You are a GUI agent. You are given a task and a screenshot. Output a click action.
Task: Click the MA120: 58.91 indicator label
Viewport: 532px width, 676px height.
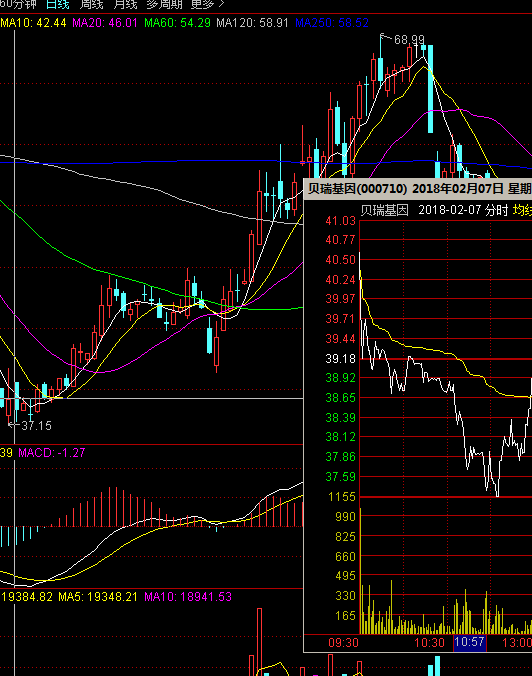[252, 23]
